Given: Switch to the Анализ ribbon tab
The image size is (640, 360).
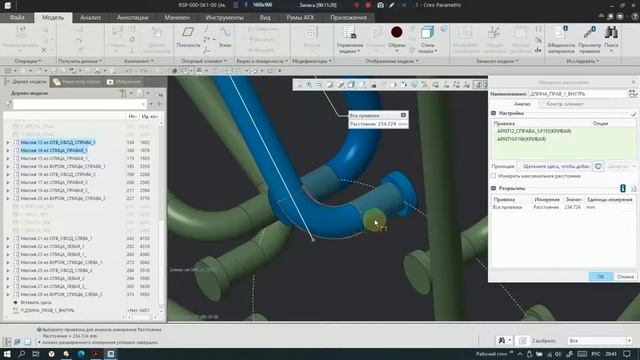Looking at the screenshot, I should pos(90,18).
